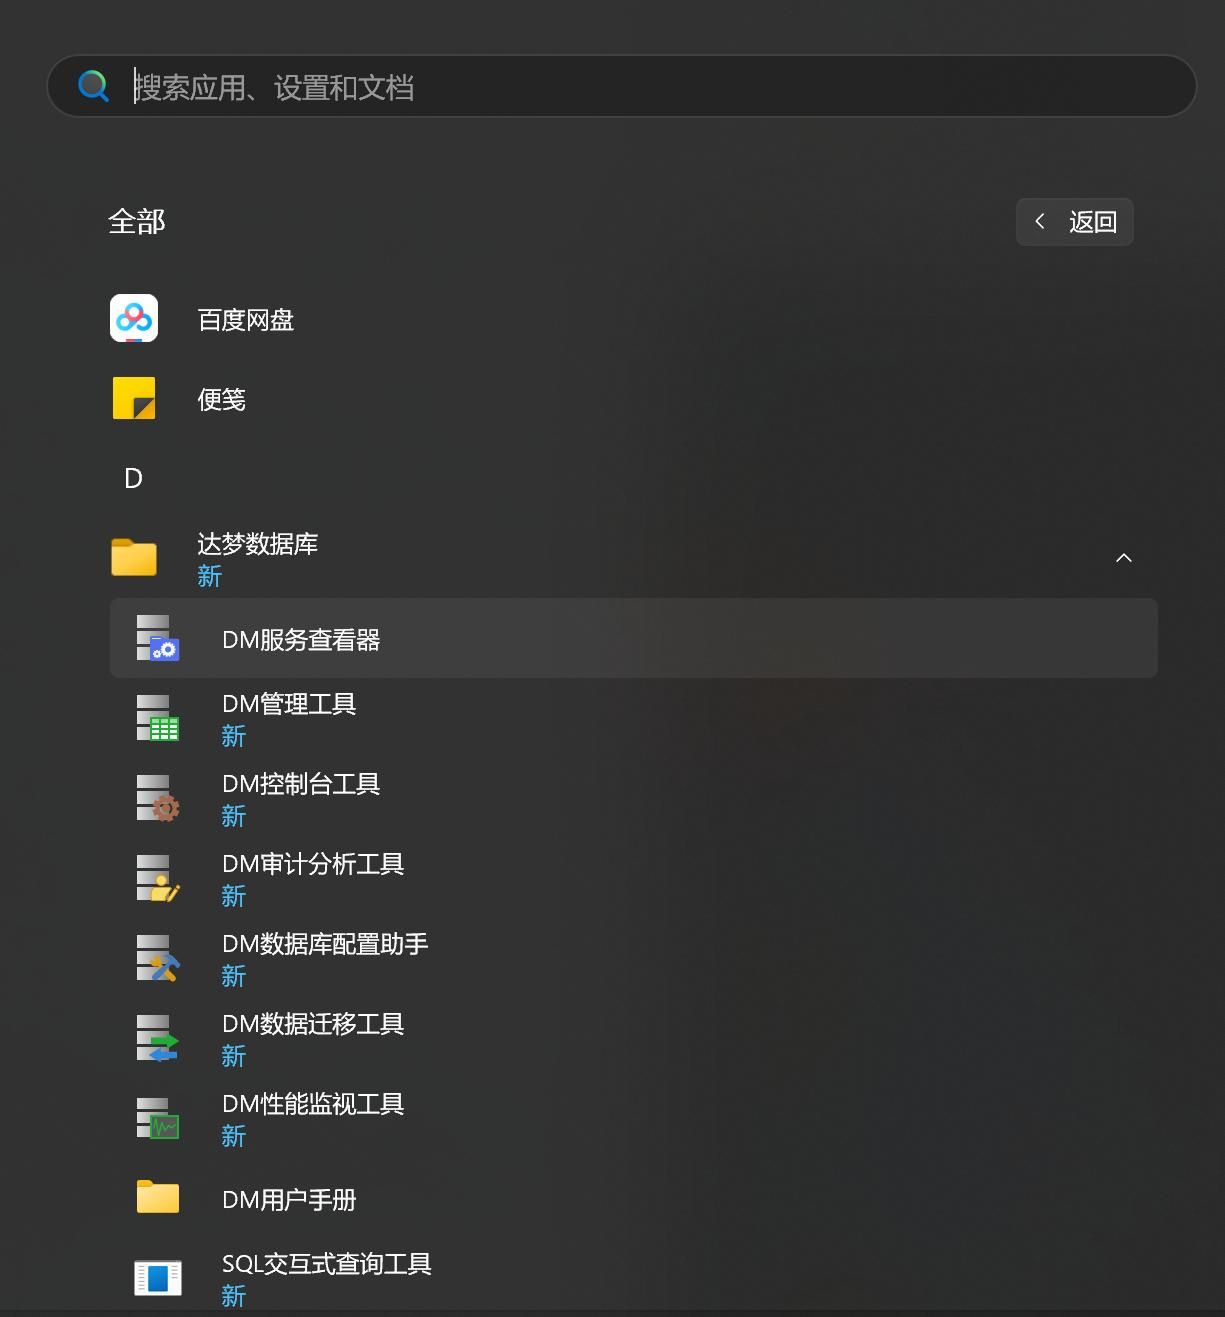Launch the 便笺 sticky notes icon
Viewport: 1225px width, 1317px height.
(x=134, y=398)
